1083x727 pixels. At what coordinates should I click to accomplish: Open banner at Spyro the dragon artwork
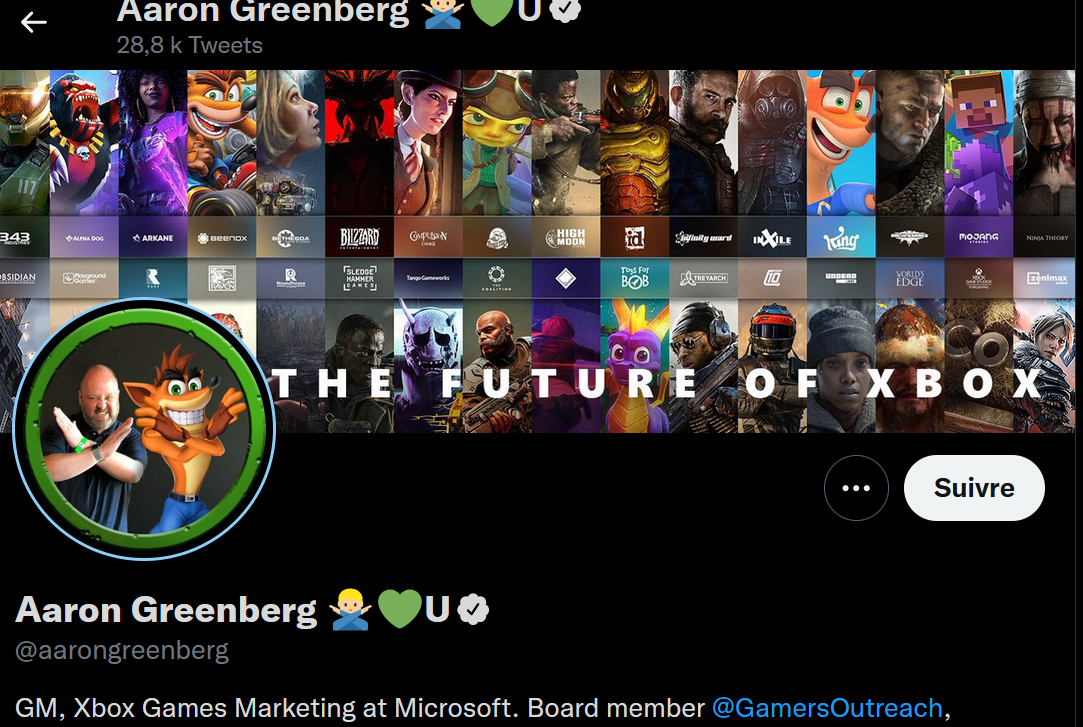pyautogui.click(x=634, y=366)
